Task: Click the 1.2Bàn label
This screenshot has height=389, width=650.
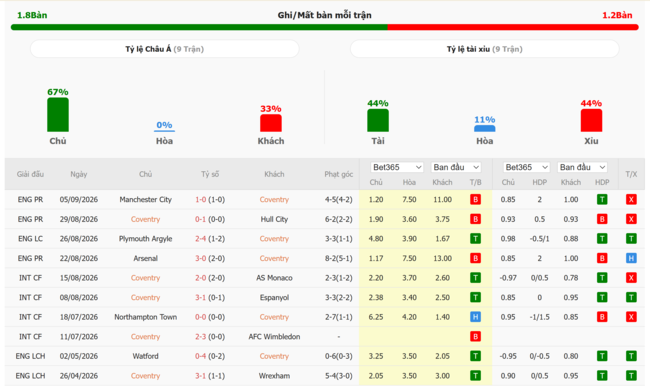Action: 617,15
